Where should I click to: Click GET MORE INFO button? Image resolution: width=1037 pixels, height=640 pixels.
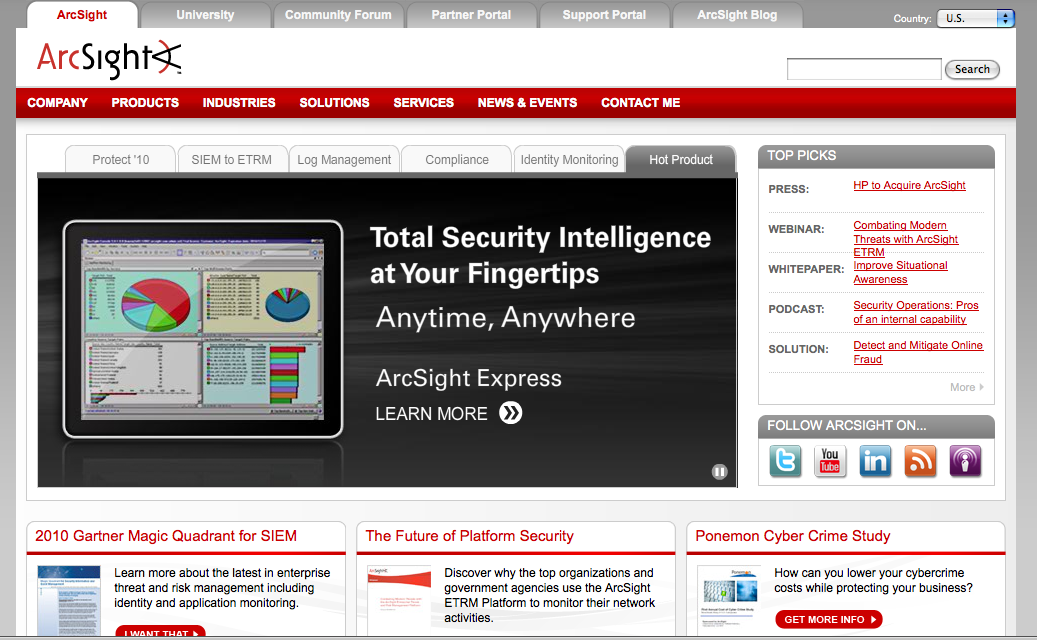tap(829, 620)
